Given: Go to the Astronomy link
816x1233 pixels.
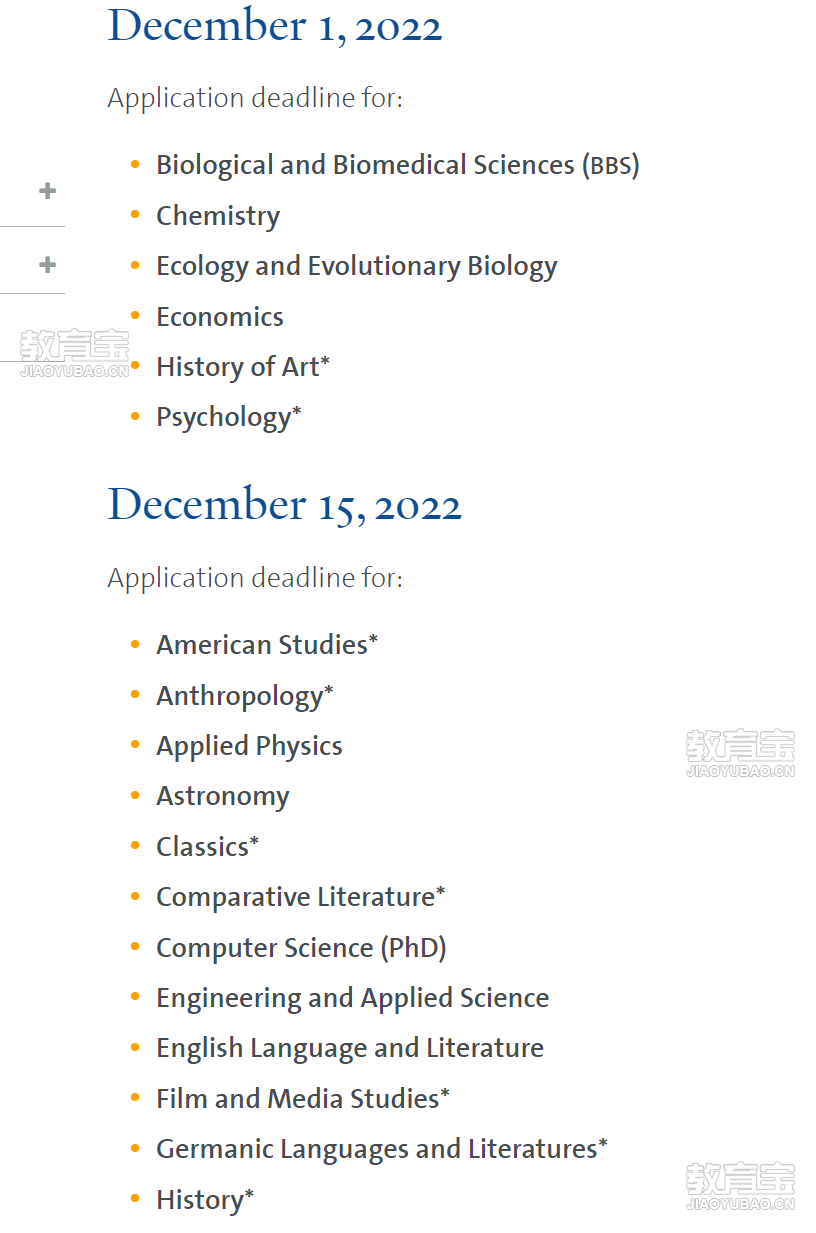Looking at the screenshot, I should [x=222, y=796].
